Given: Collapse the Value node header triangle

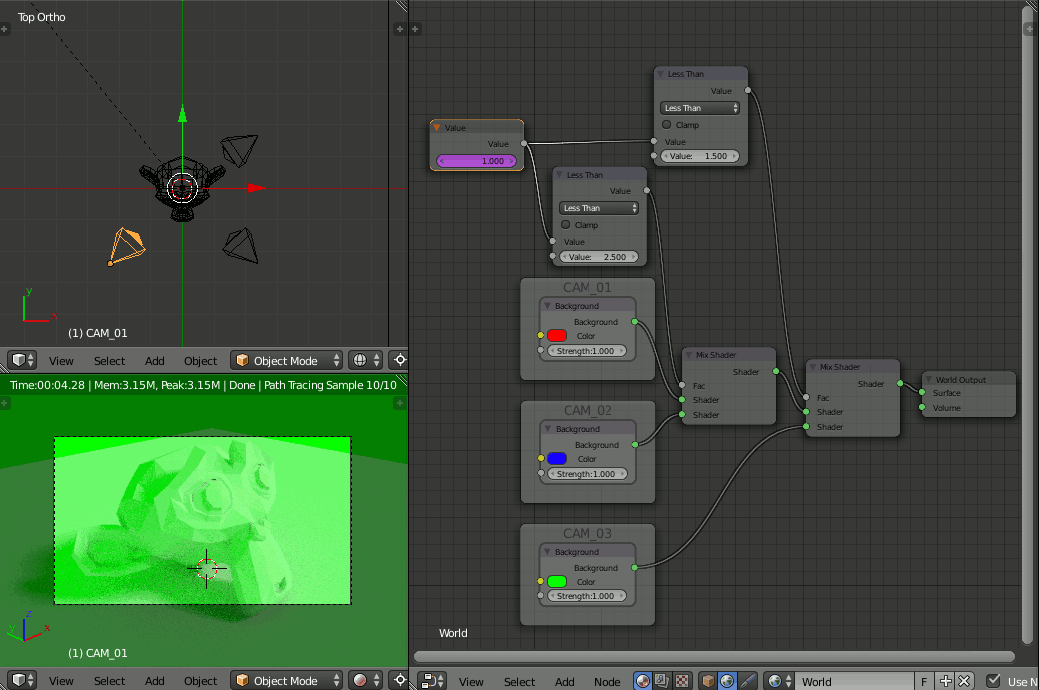Looking at the screenshot, I should (x=438, y=127).
